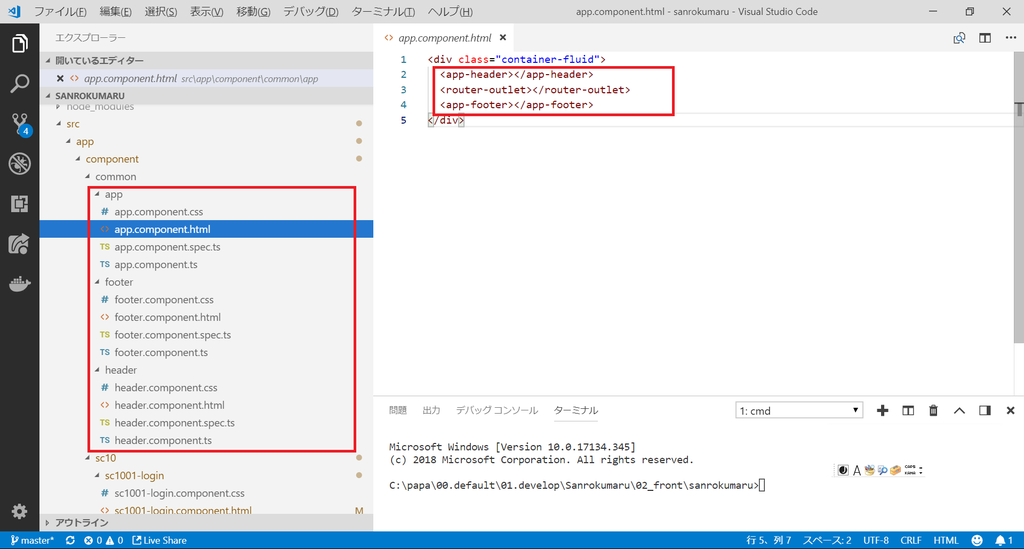Maximize the panel with up chevron
The image size is (1024, 549).
pos(959,411)
